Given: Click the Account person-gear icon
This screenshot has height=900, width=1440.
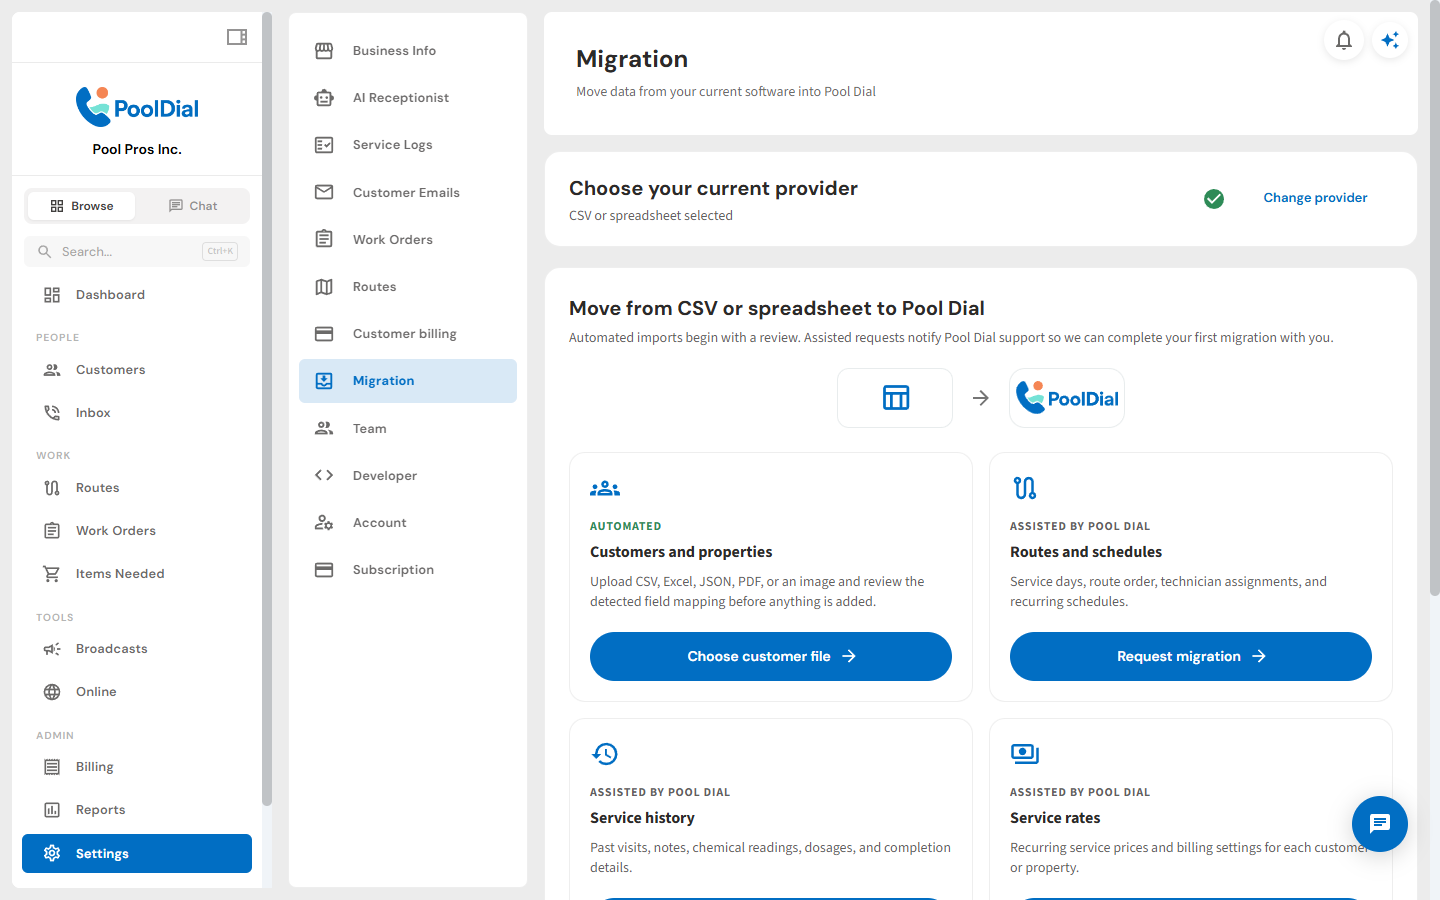Looking at the screenshot, I should pyautogui.click(x=324, y=522).
